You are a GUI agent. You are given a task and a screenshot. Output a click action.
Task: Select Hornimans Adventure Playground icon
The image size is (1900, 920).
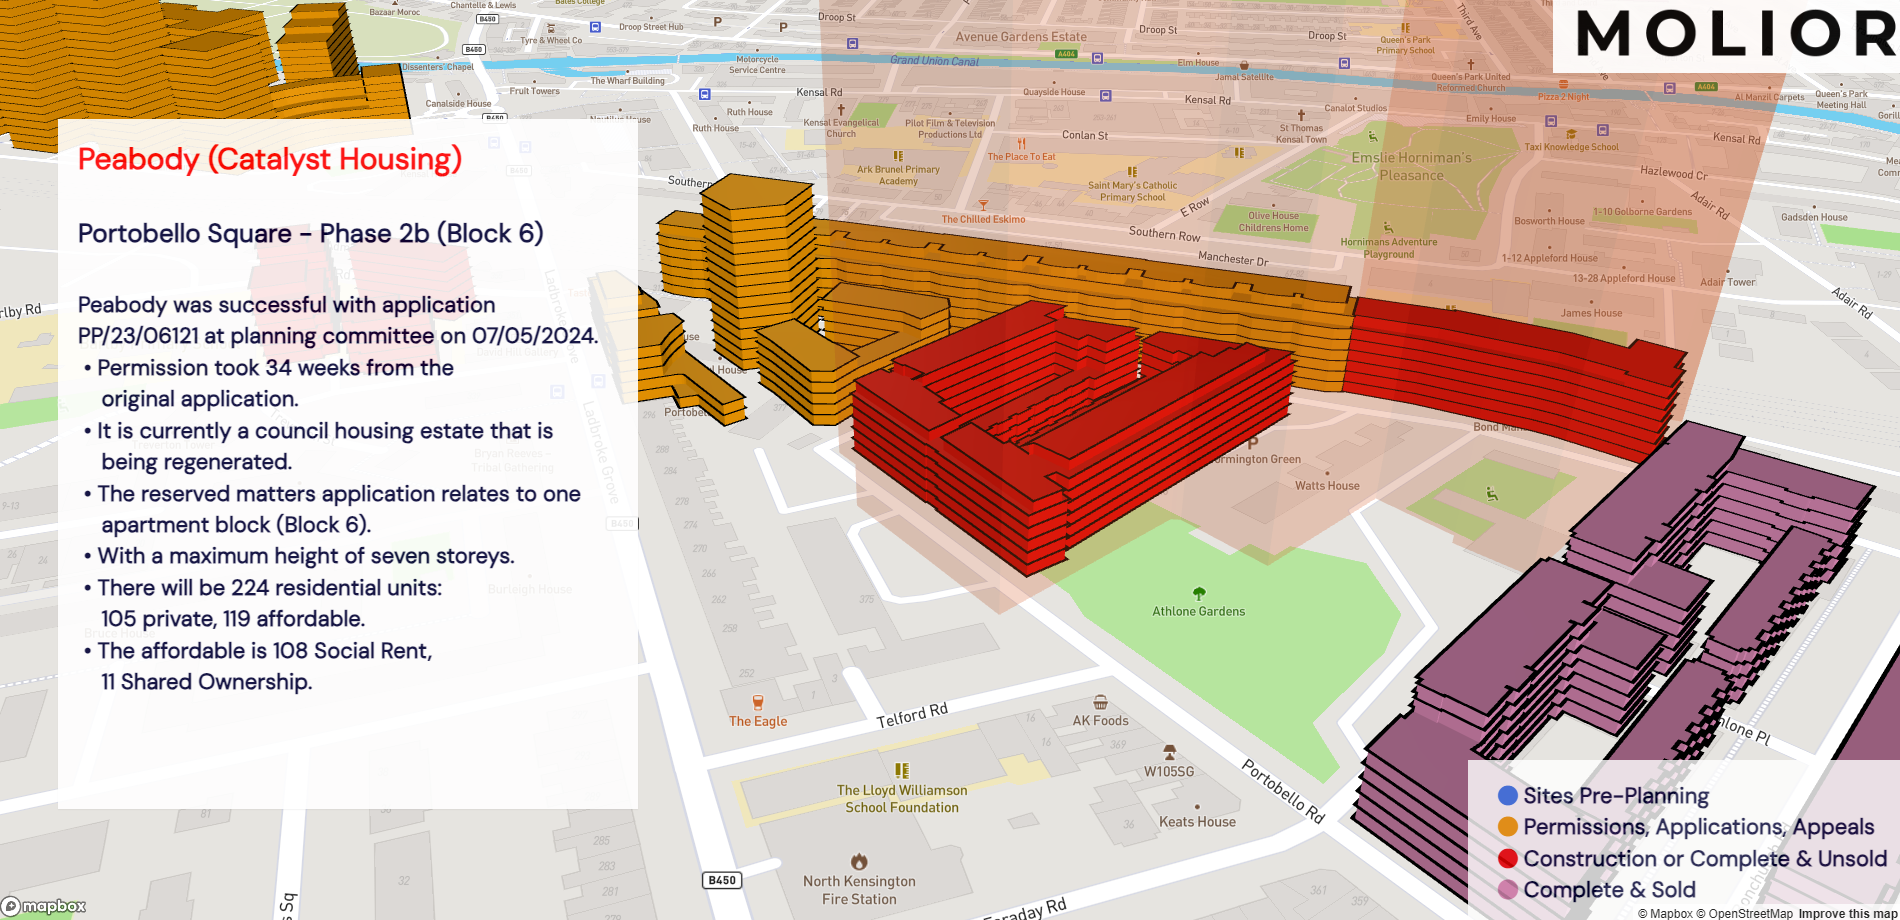click(x=1388, y=228)
